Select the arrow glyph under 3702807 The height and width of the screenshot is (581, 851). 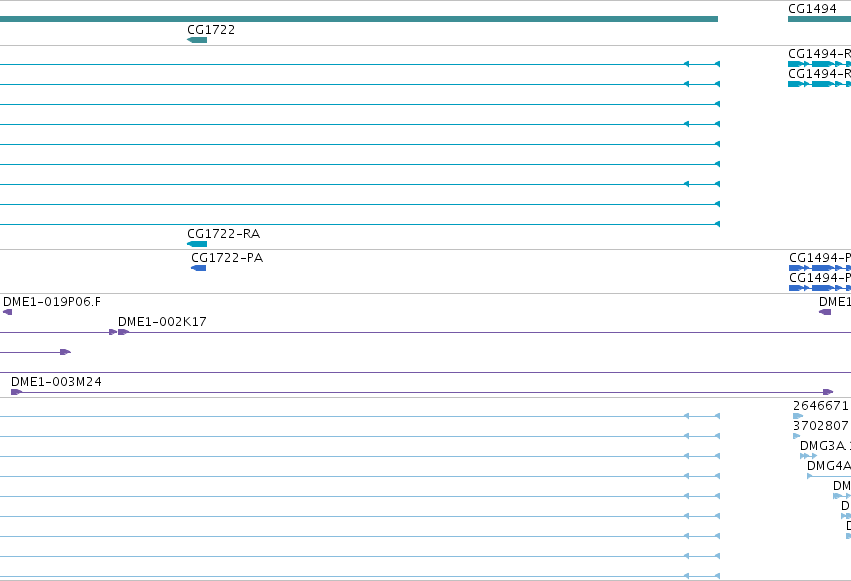click(797, 436)
